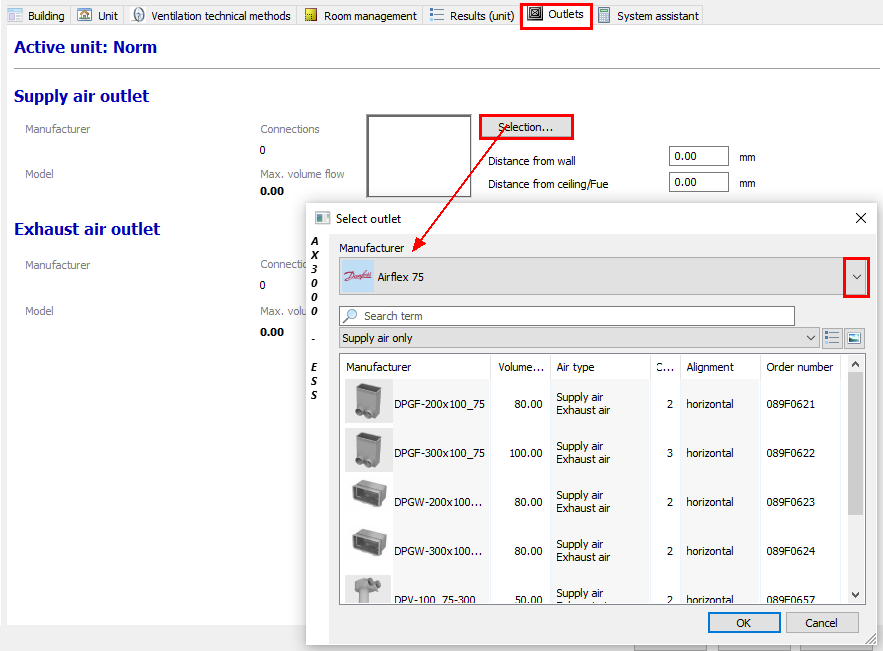
Task: Click the Select outlet dialog title icon
Action: coord(323,218)
